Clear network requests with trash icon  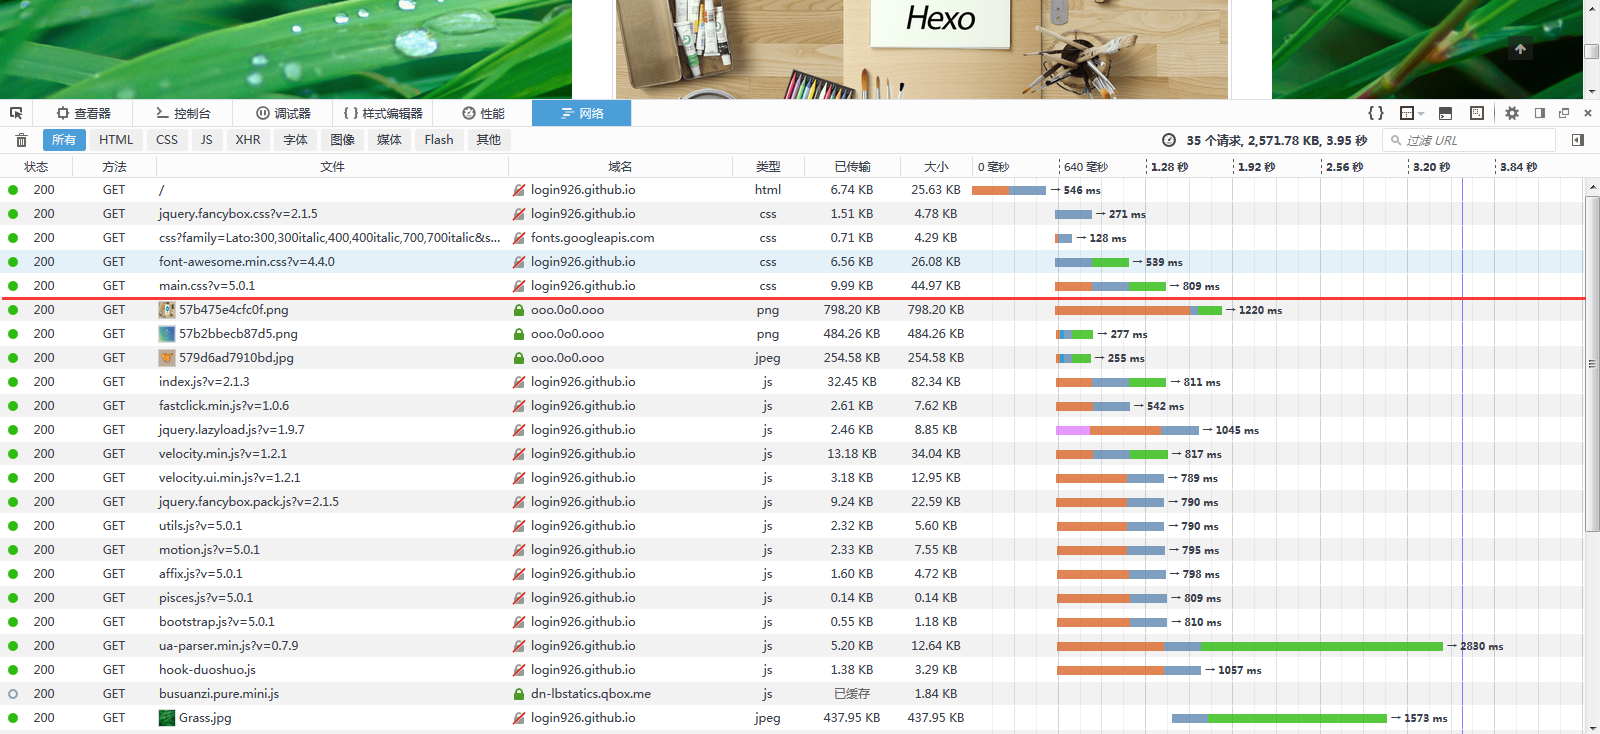point(21,140)
